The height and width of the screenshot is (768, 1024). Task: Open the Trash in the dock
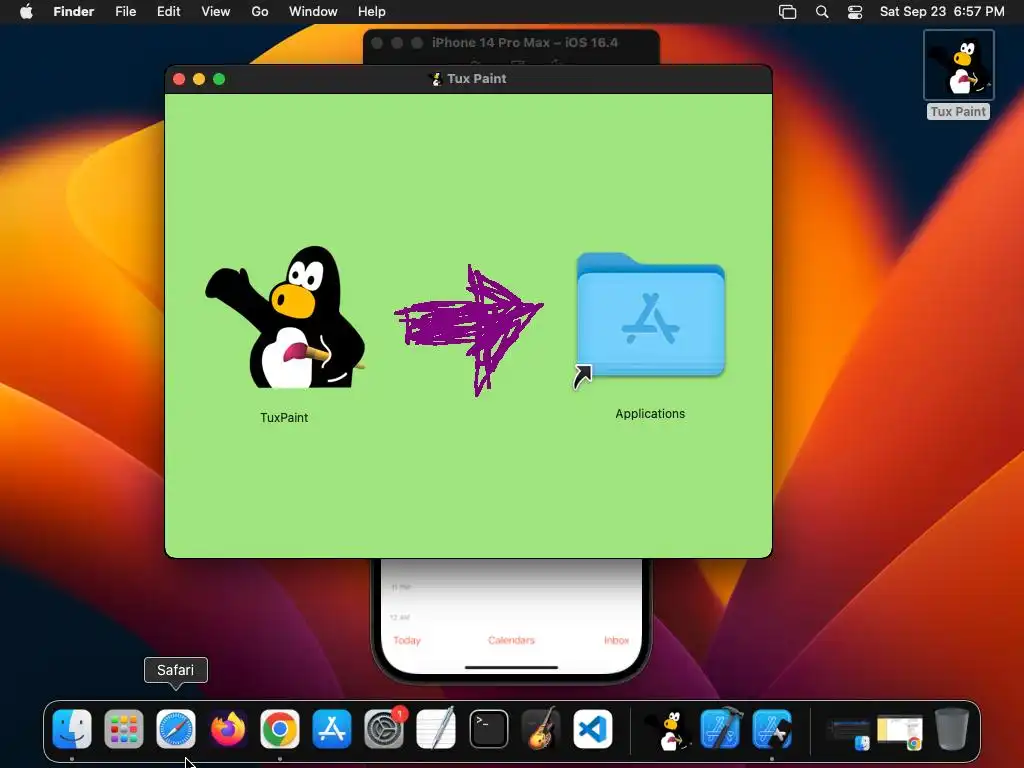pos(952,729)
